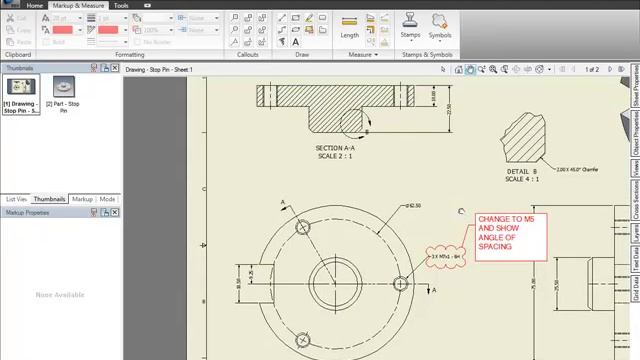Open the Markup panel tab
640x360 pixels.
tap(82, 199)
